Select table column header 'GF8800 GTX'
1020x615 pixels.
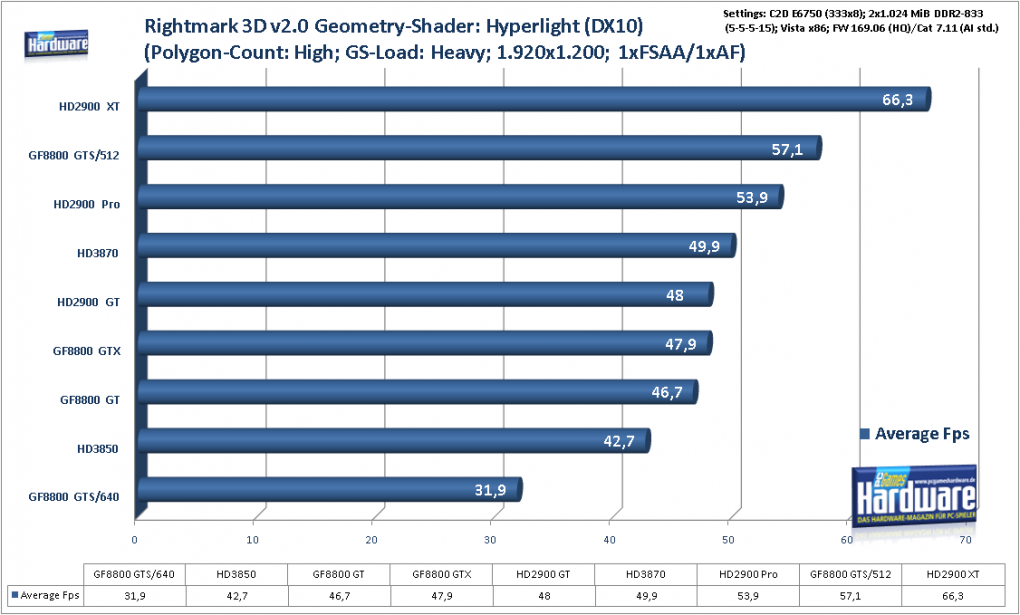(441, 575)
